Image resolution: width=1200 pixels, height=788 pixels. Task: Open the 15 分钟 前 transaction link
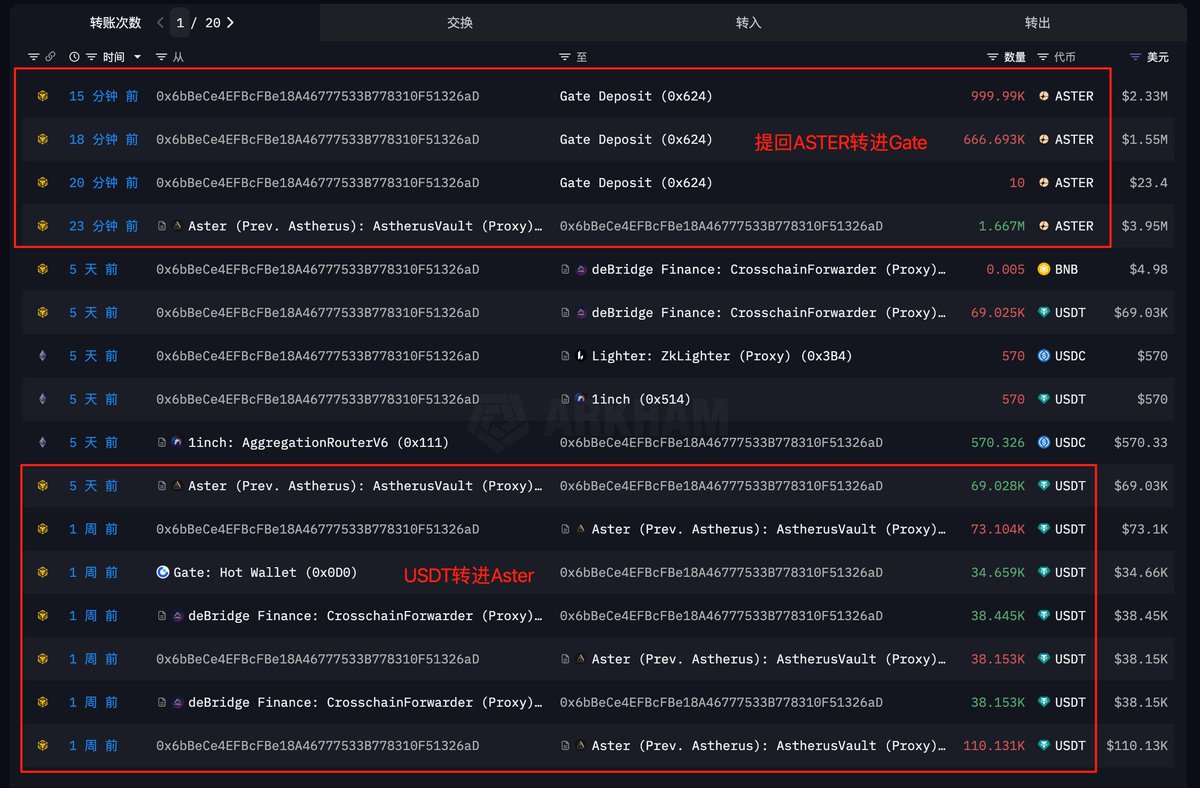(104, 96)
